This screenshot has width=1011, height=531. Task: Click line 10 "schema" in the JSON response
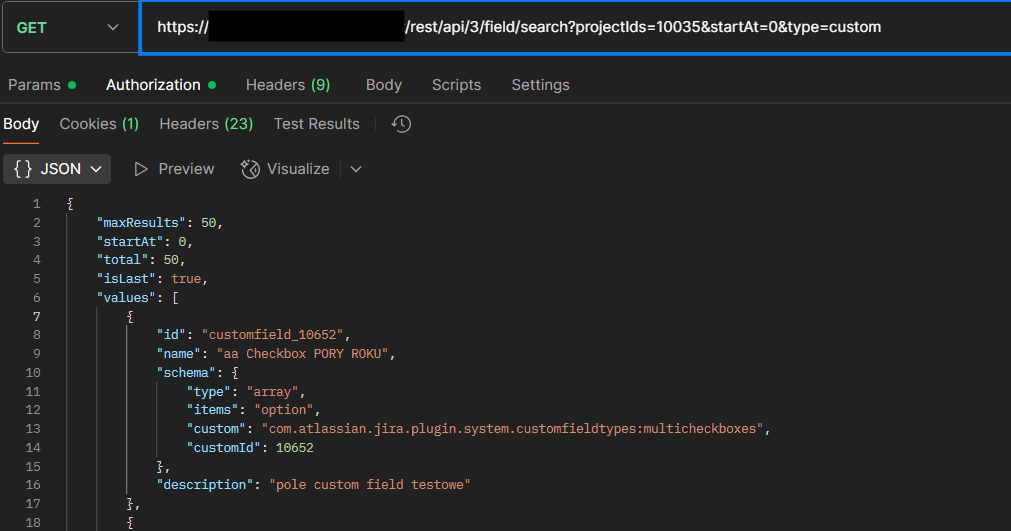pos(185,373)
